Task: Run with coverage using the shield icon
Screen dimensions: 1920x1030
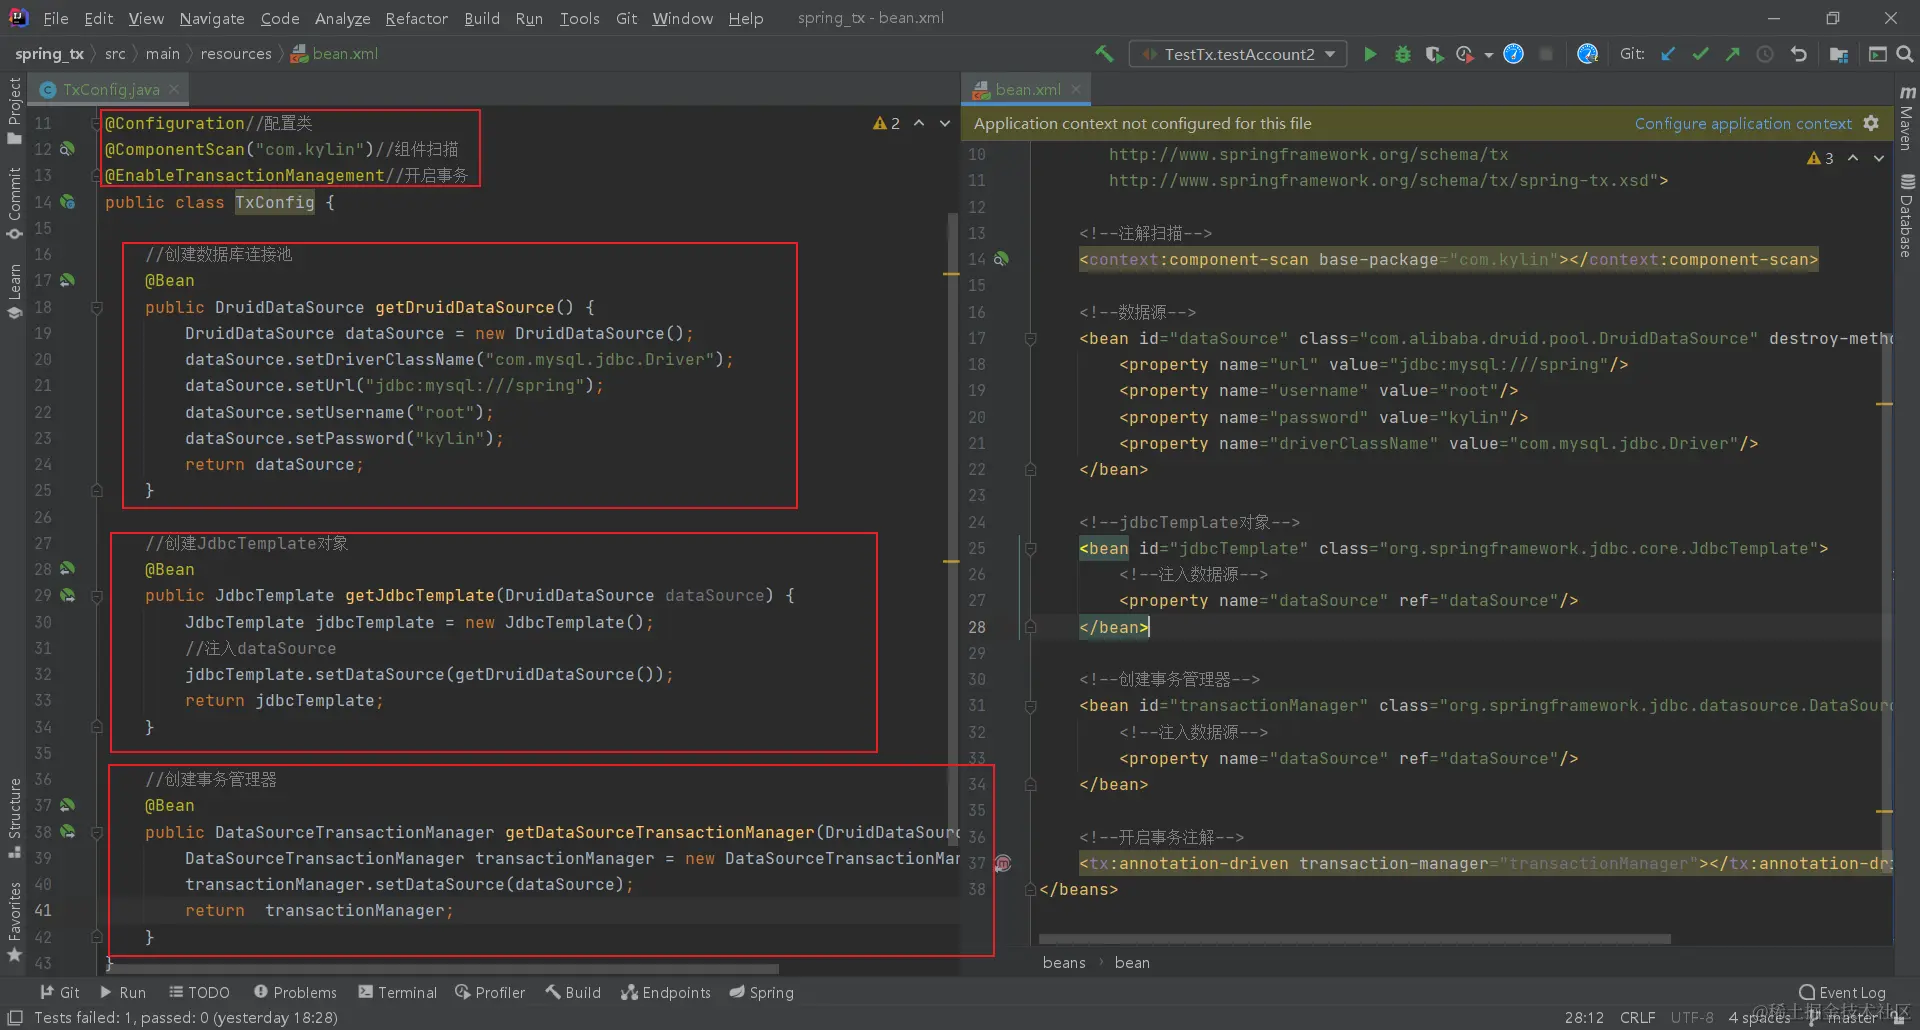Action: coord(1434,54)
